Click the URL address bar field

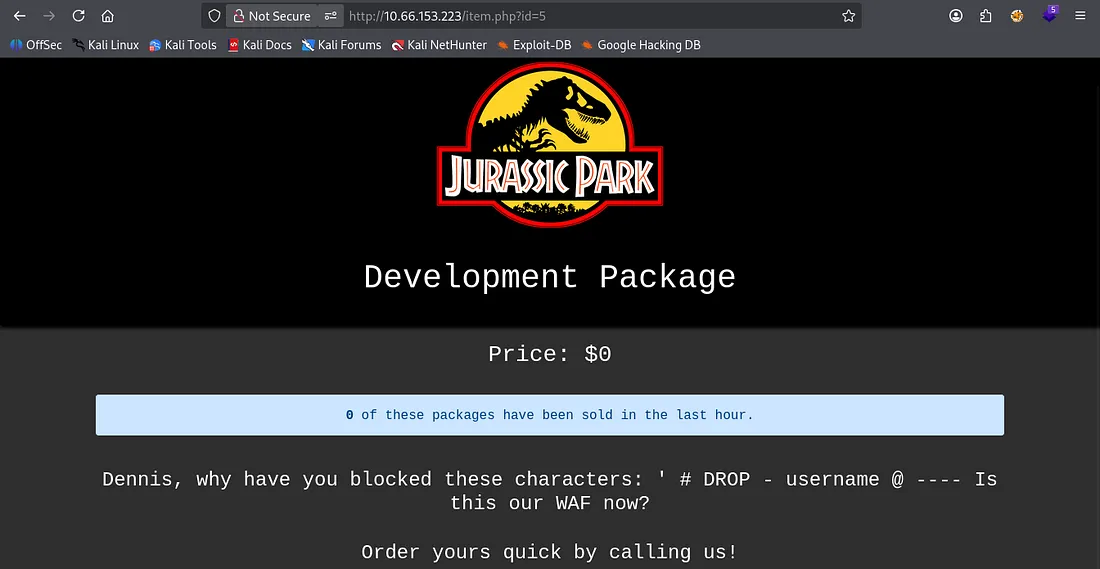coord(590,16)
